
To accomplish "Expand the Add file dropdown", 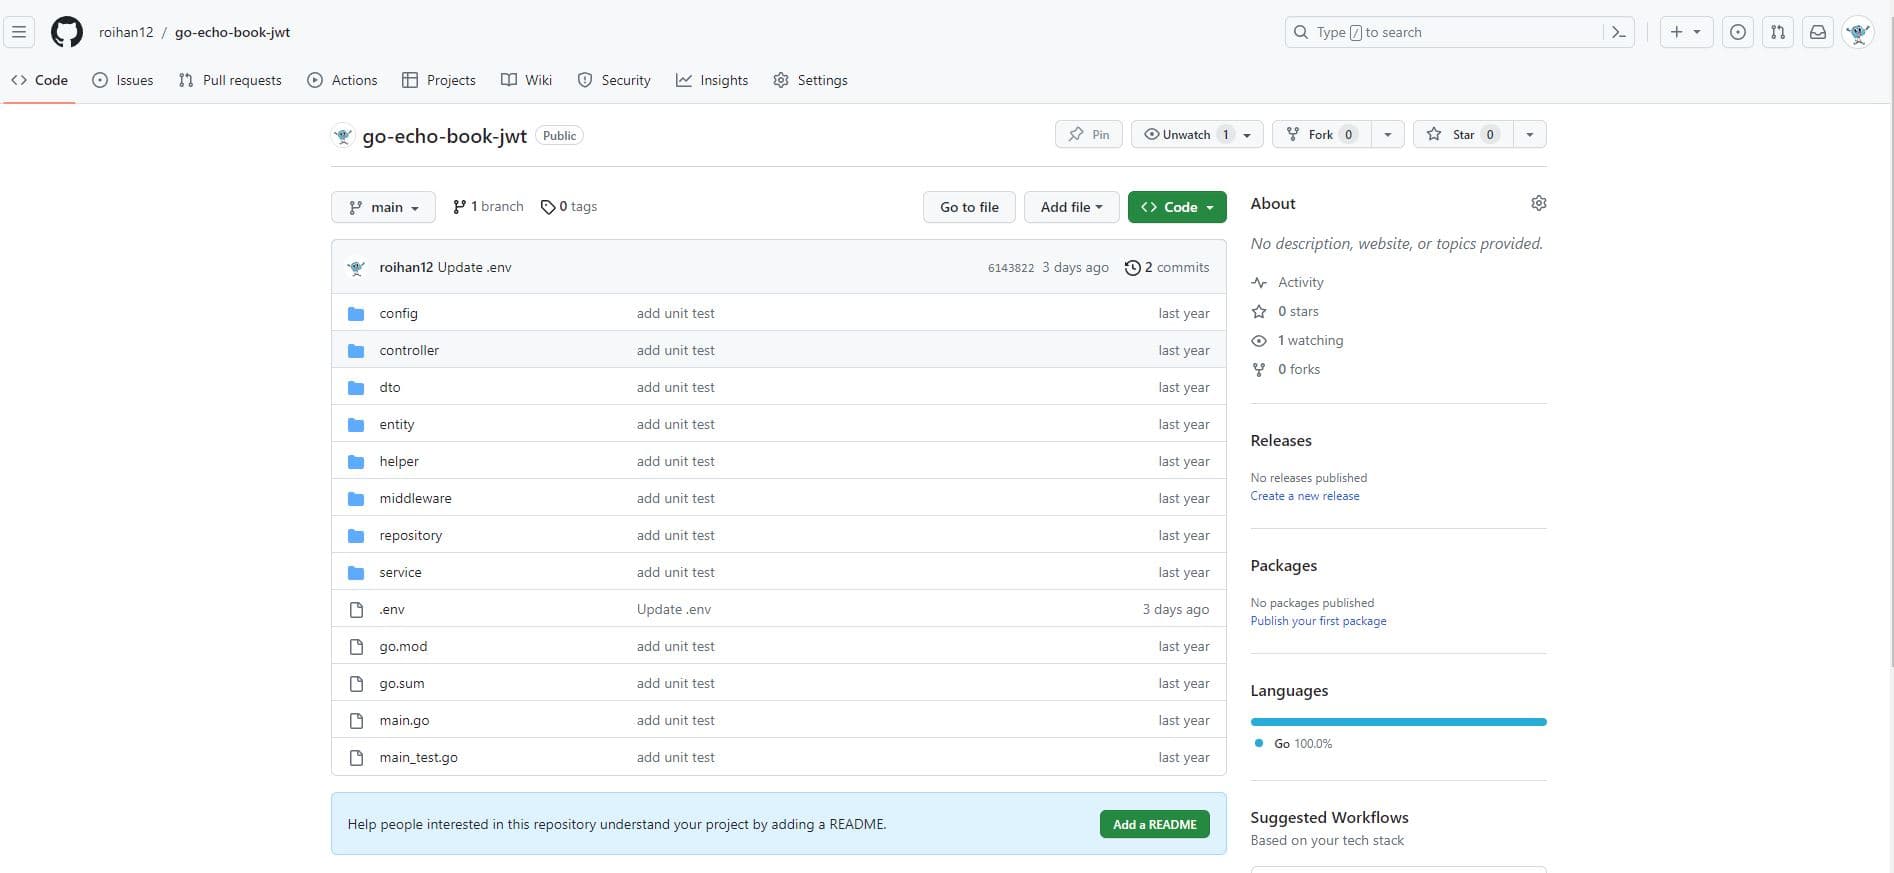I will click(1071, 207).
